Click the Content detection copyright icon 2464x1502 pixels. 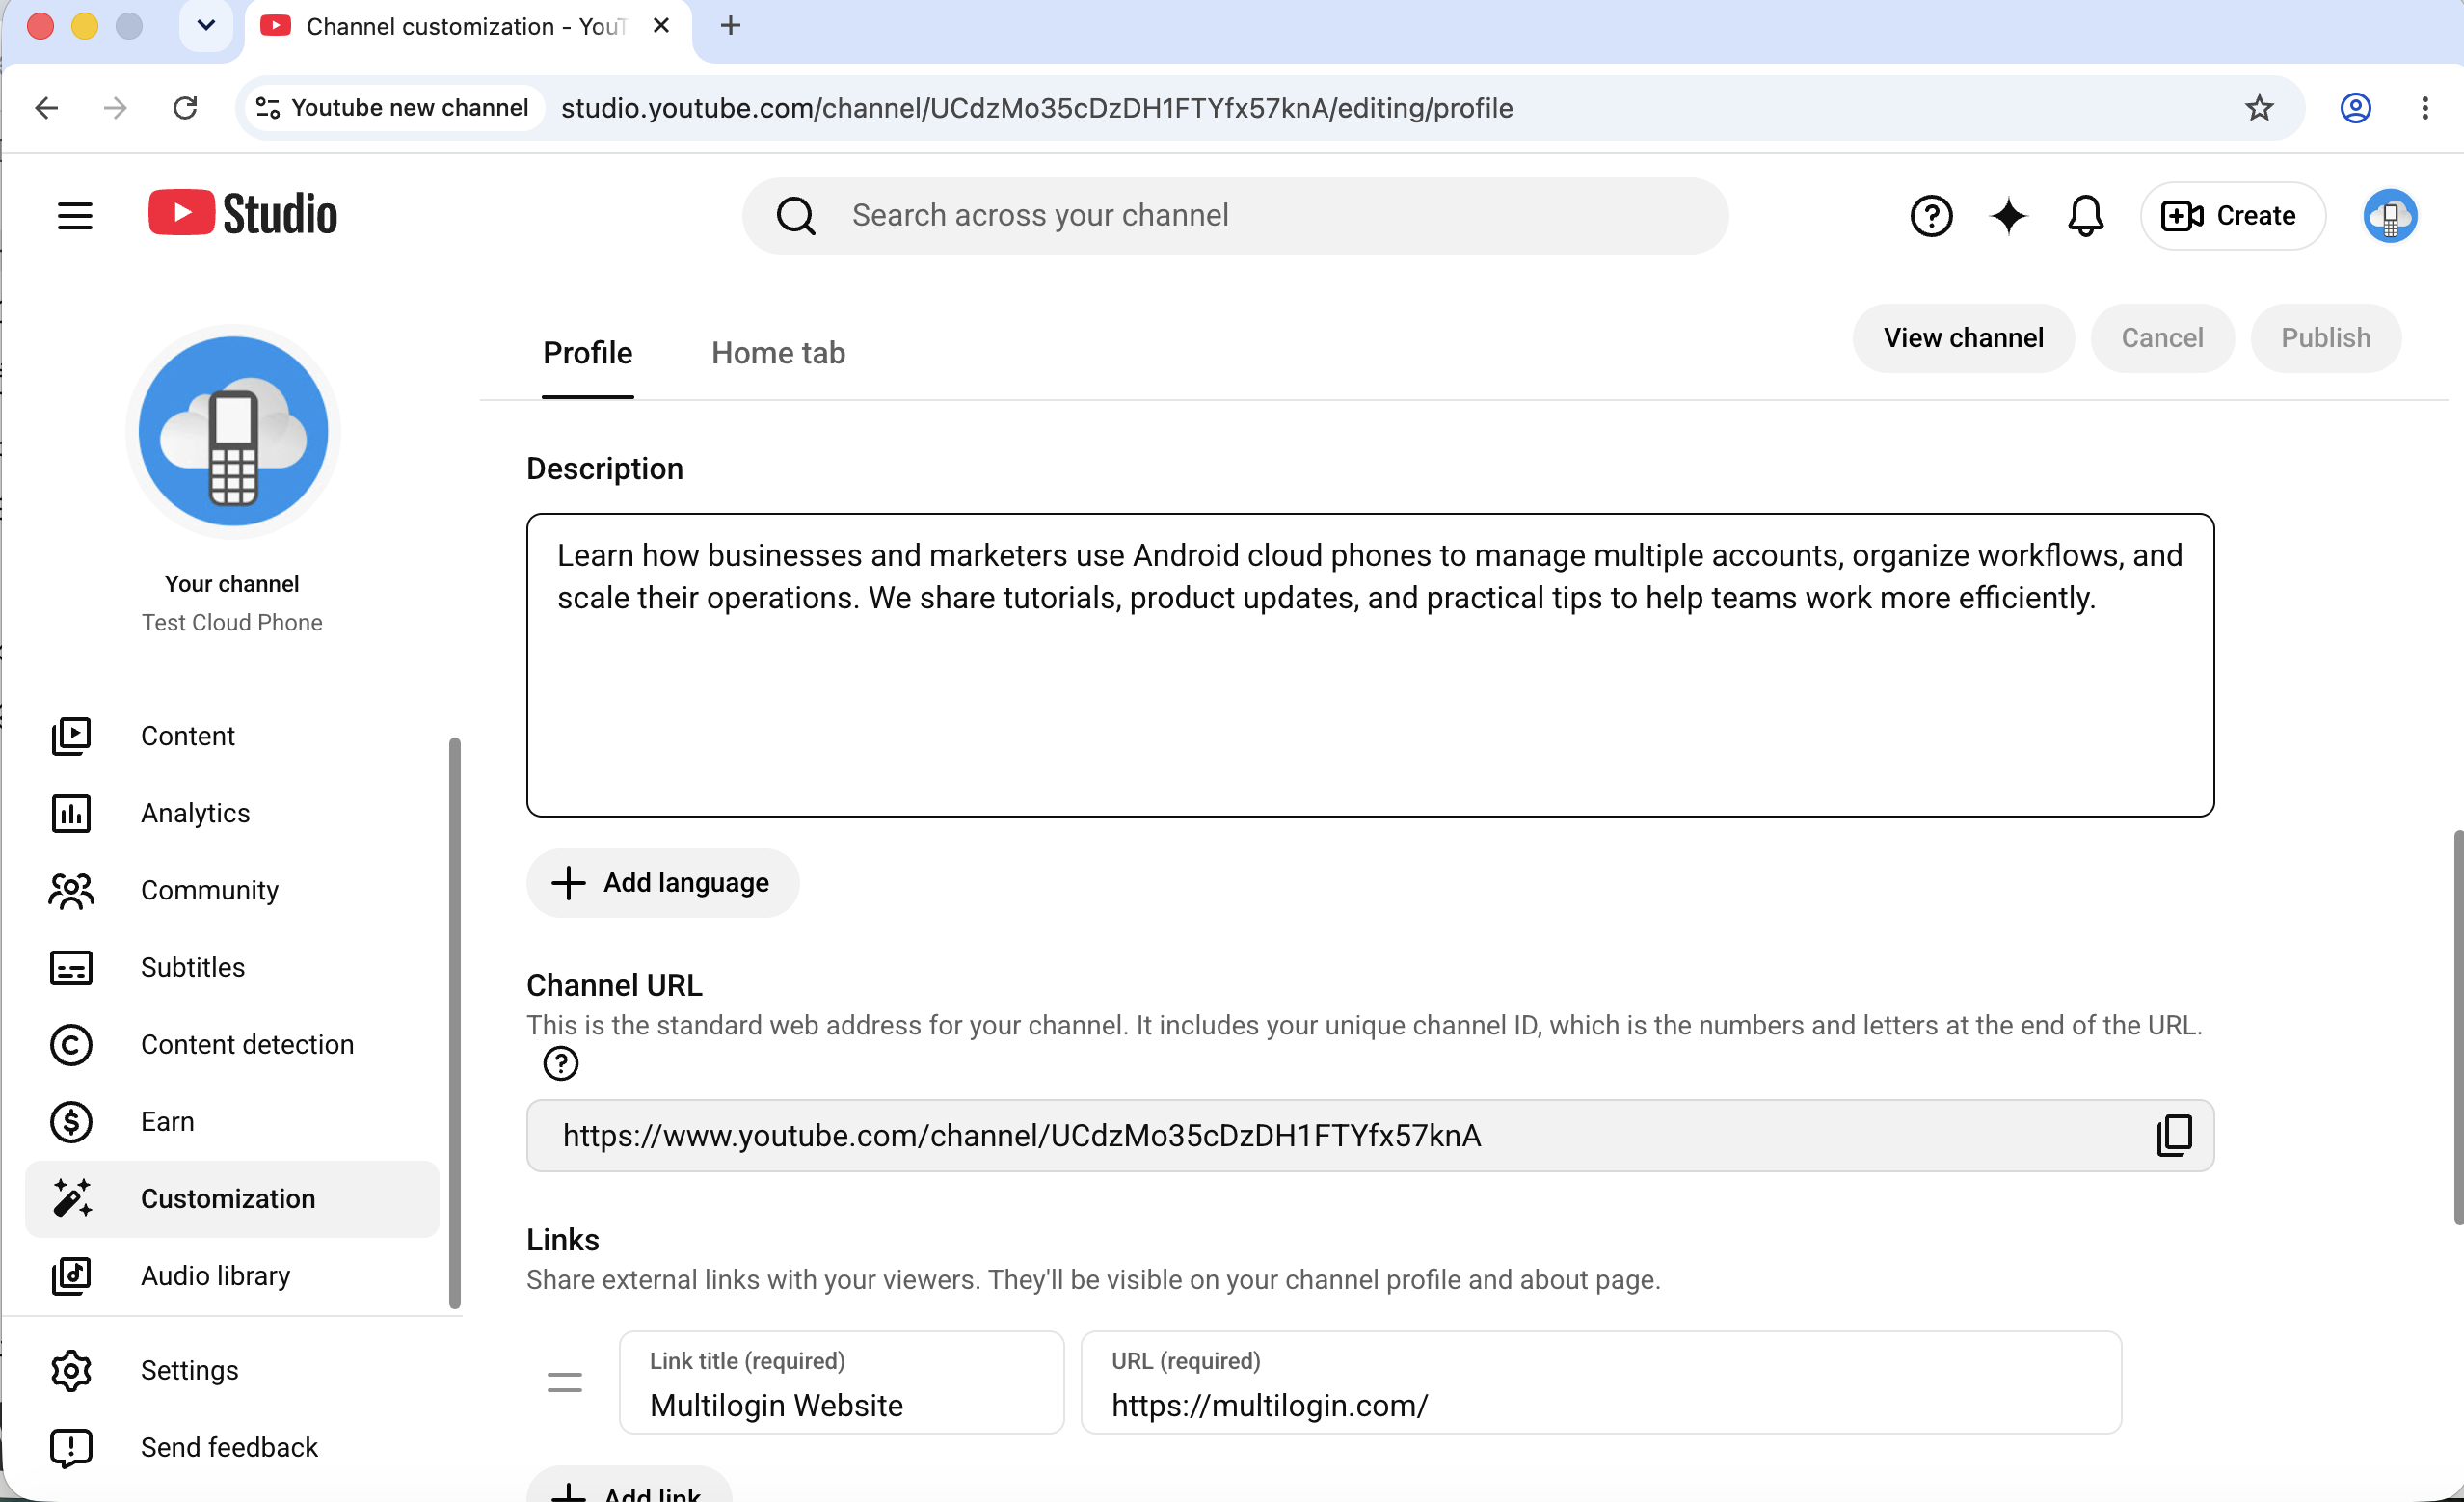click(71, 1044)
